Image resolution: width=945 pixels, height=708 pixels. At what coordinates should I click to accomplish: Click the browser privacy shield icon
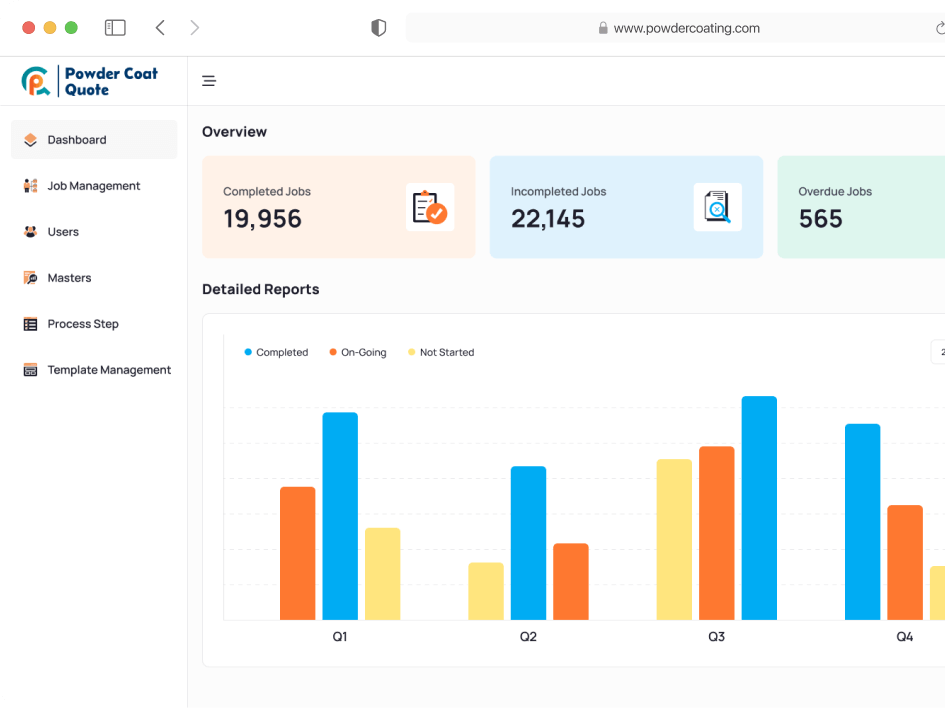point(378,28)
